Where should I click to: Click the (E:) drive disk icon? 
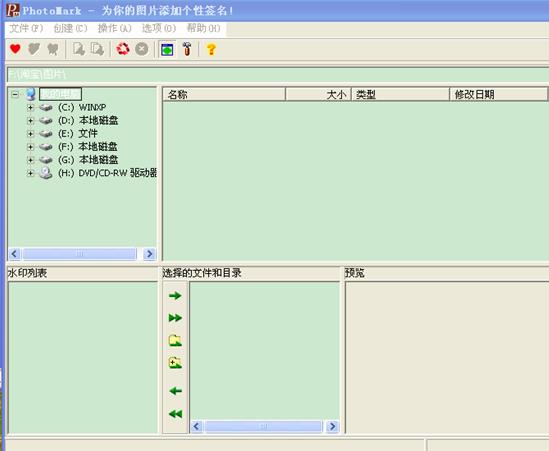(x=46, y=134)
